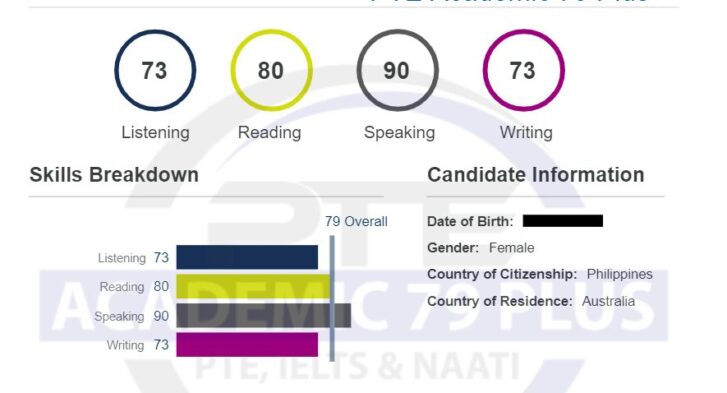Select the yellow-green Reading bar
727x393 pixels.
pos(253,286)
